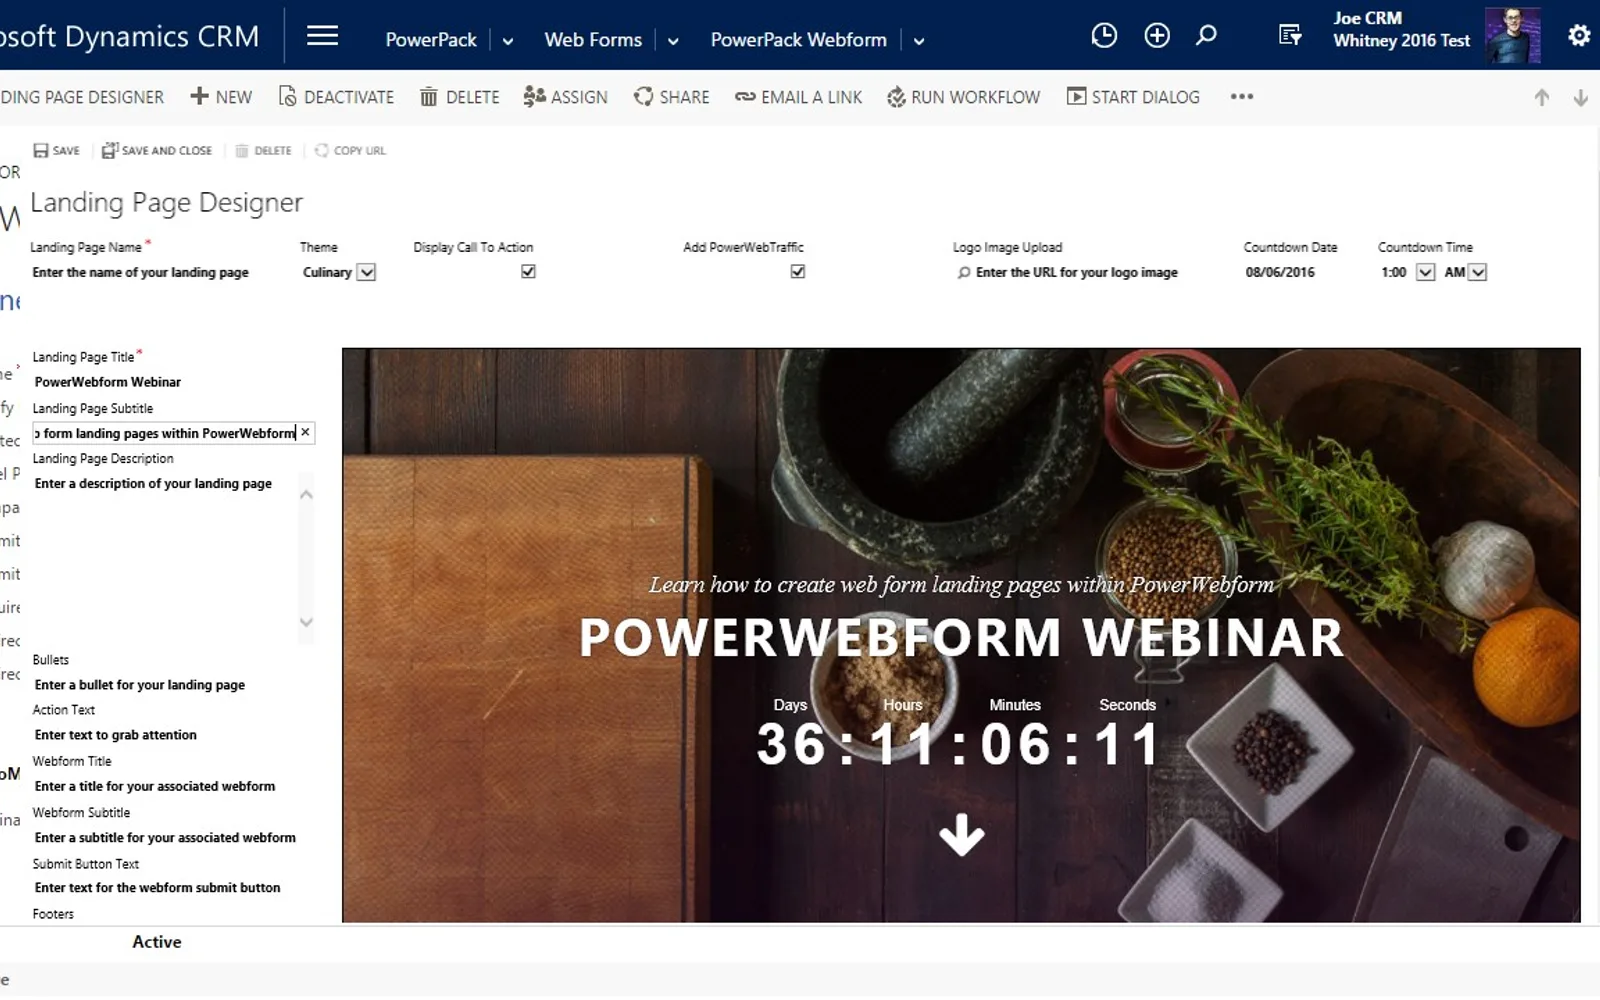Click ASSIGN command

click(x=566, y=97)
